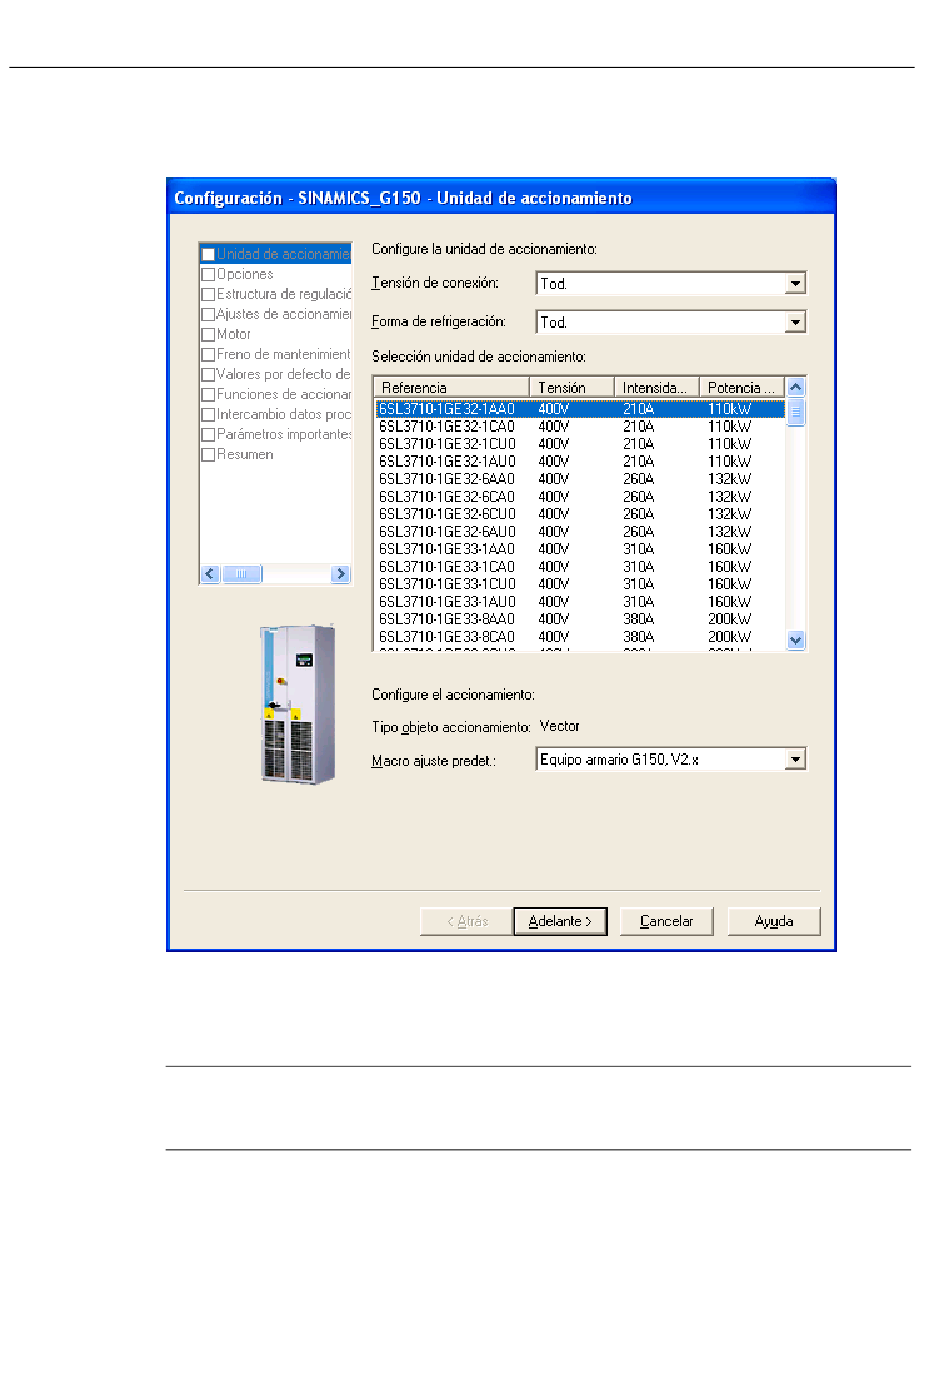Select drive 6SL3710-1GE33-1CA0
Viewport: 950px width, 1397px height.
tap(579, 567)
